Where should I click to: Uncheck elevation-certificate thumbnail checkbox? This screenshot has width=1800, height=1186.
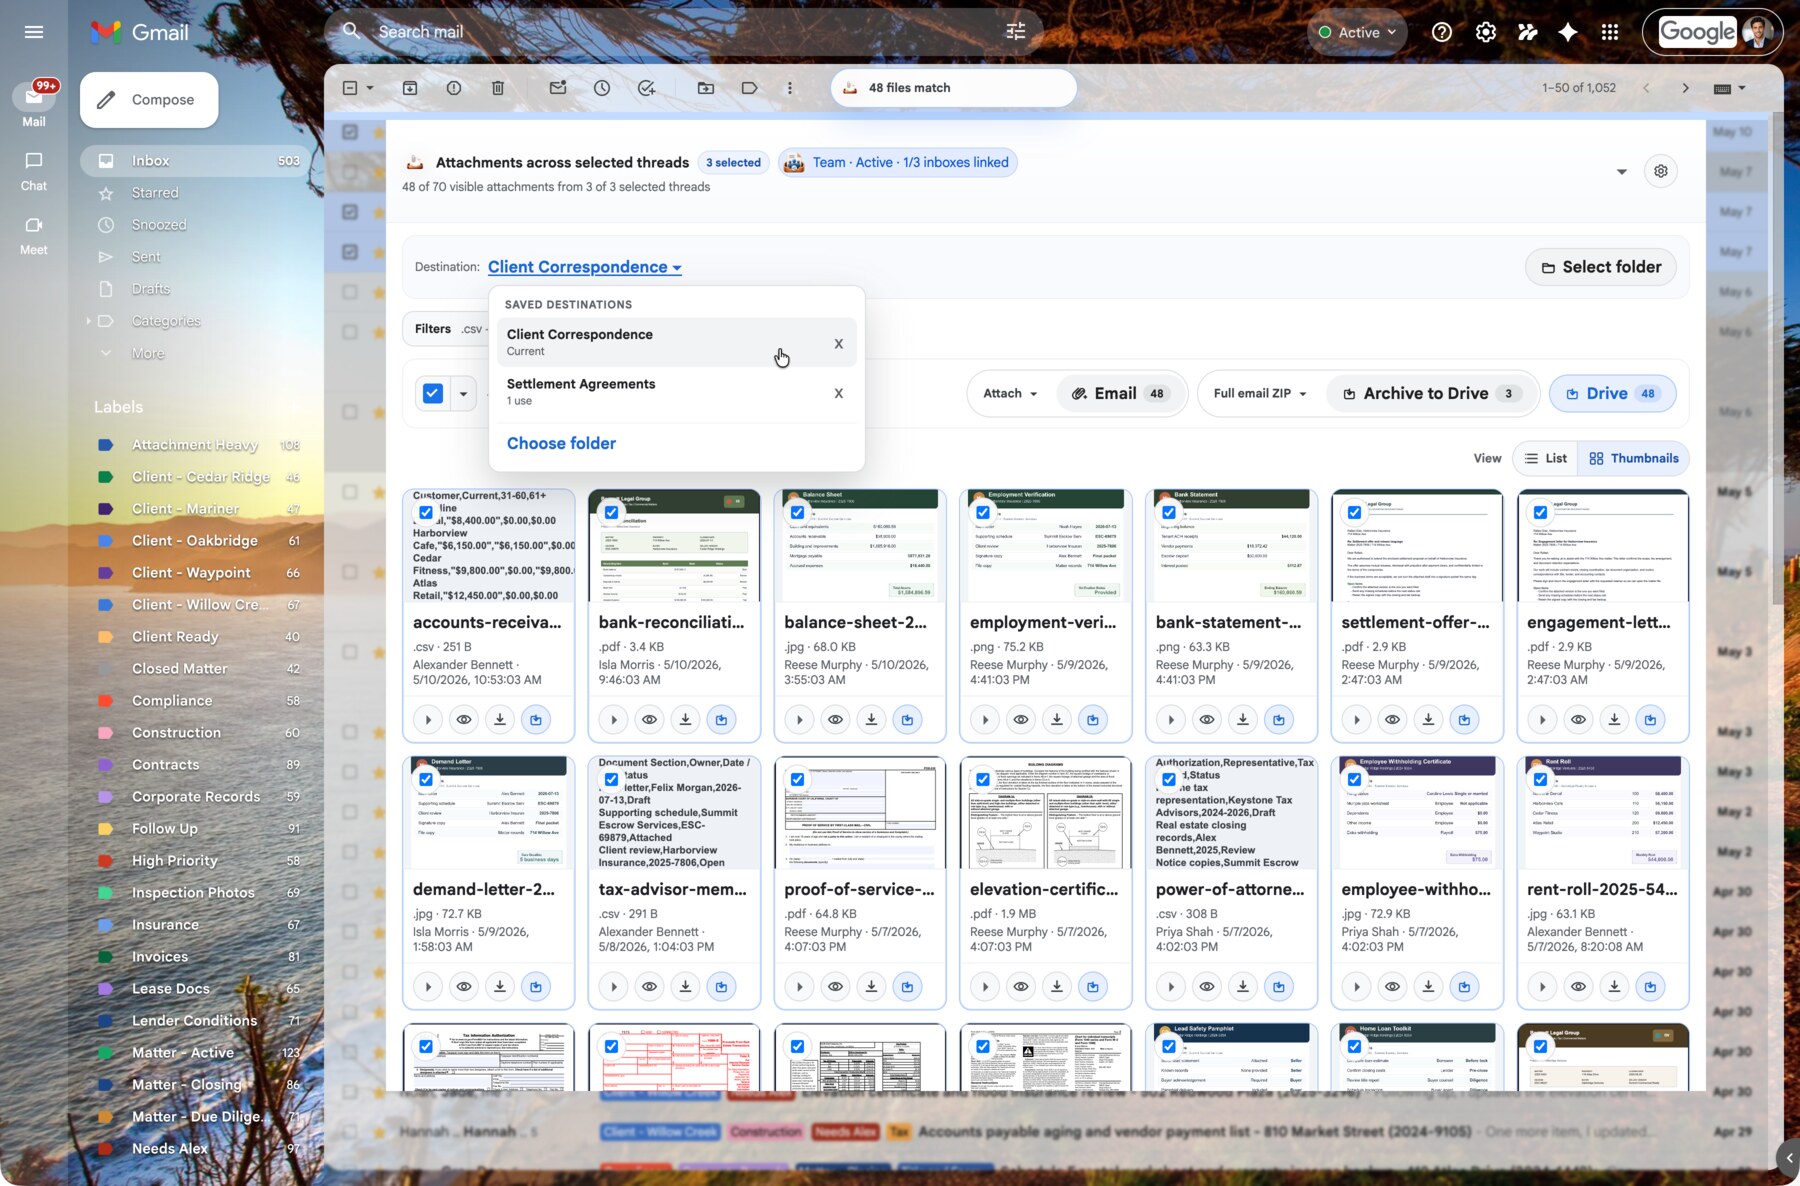(983, 779)
